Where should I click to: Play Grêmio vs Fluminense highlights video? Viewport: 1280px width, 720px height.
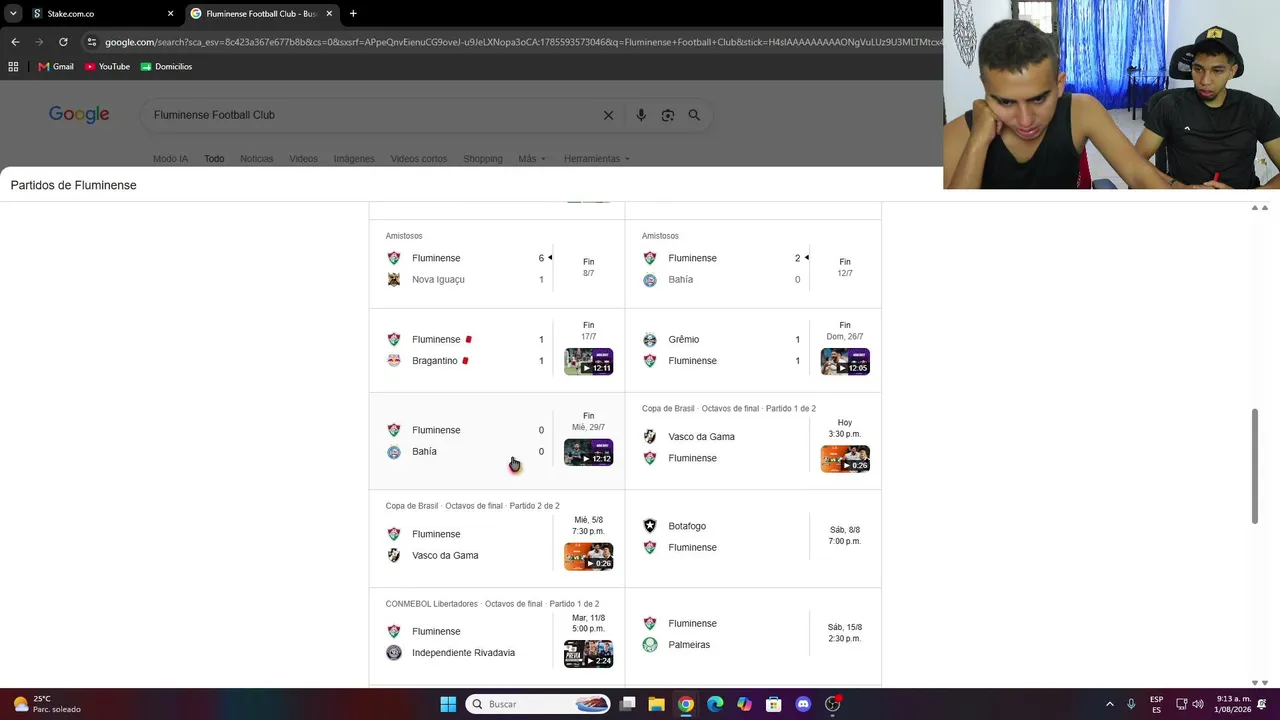(845, 361)
